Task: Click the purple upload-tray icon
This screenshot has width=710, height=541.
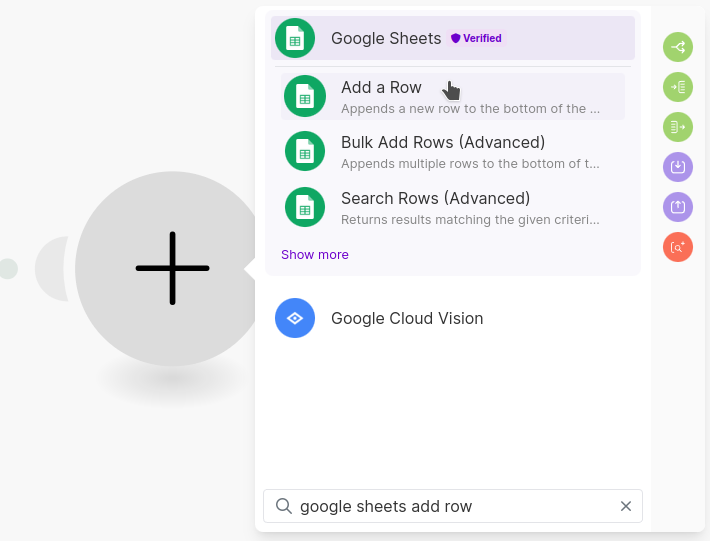Action: point(678,207)
